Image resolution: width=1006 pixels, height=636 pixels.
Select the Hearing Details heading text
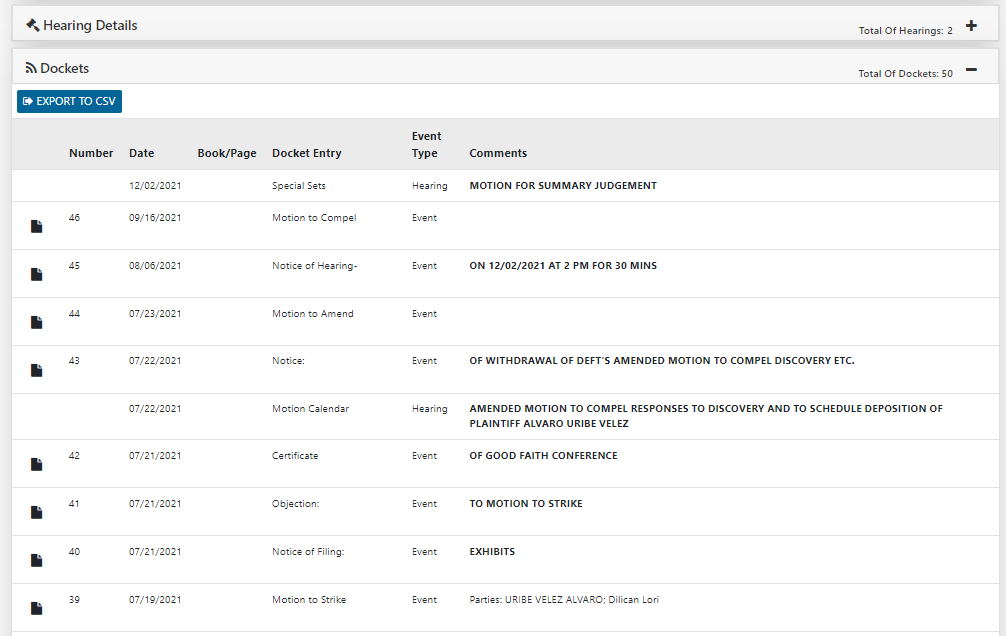[x=90, y=26]
